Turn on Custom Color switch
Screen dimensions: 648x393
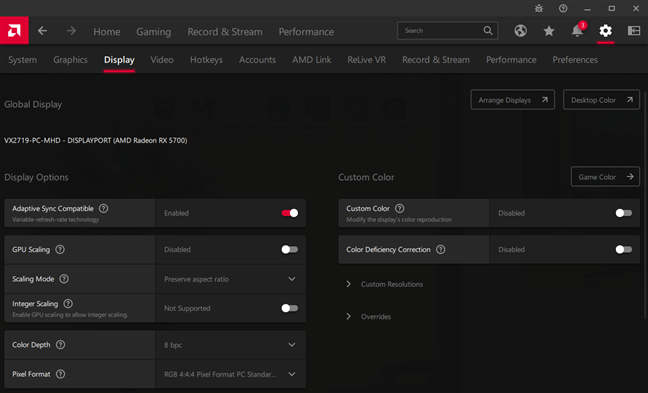(x=624, y=213)
